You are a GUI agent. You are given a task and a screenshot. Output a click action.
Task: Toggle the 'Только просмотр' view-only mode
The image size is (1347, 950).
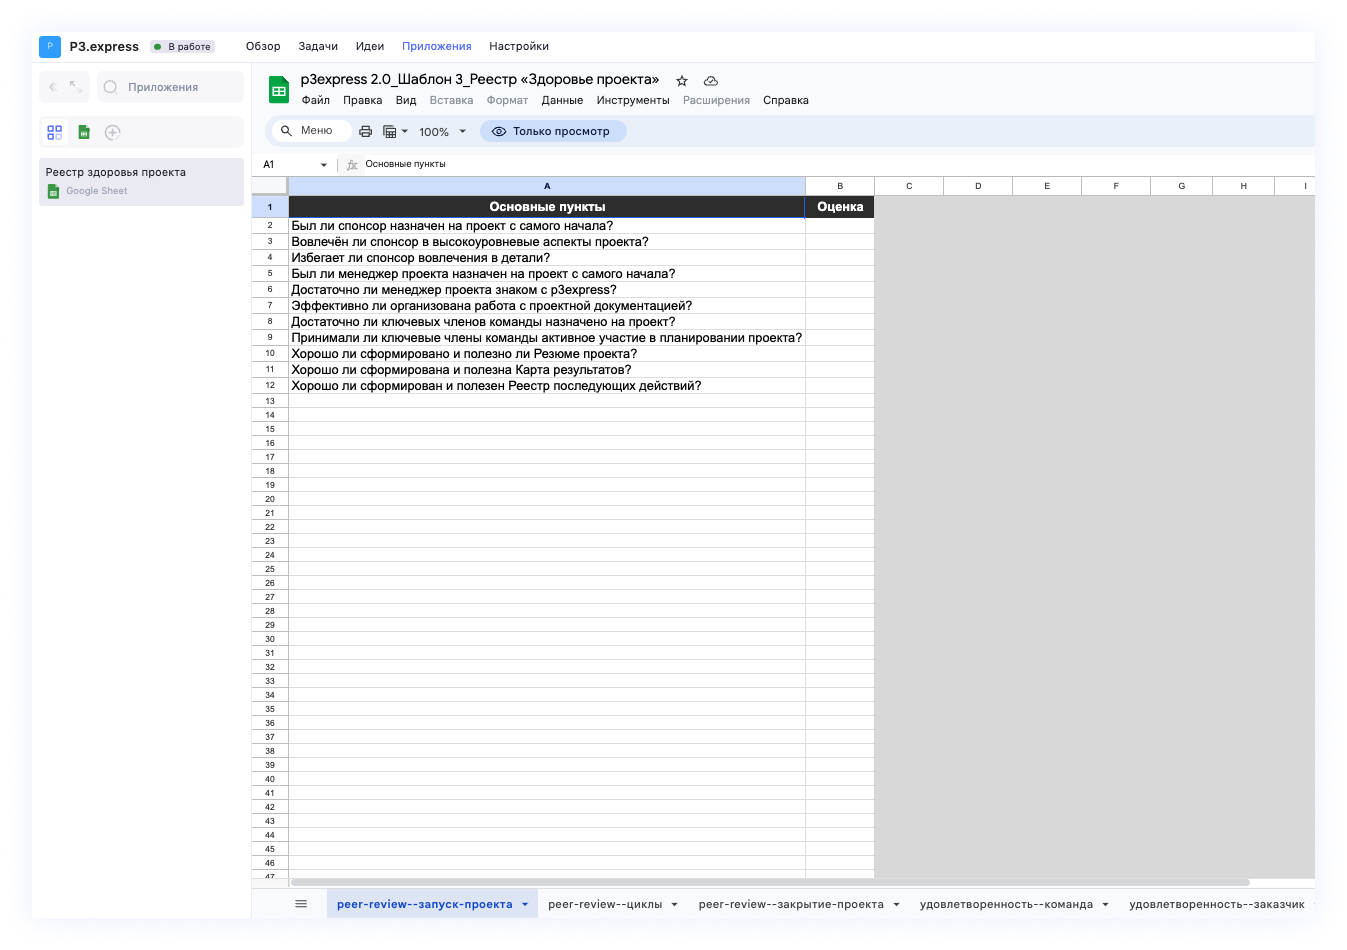(552, 131)
